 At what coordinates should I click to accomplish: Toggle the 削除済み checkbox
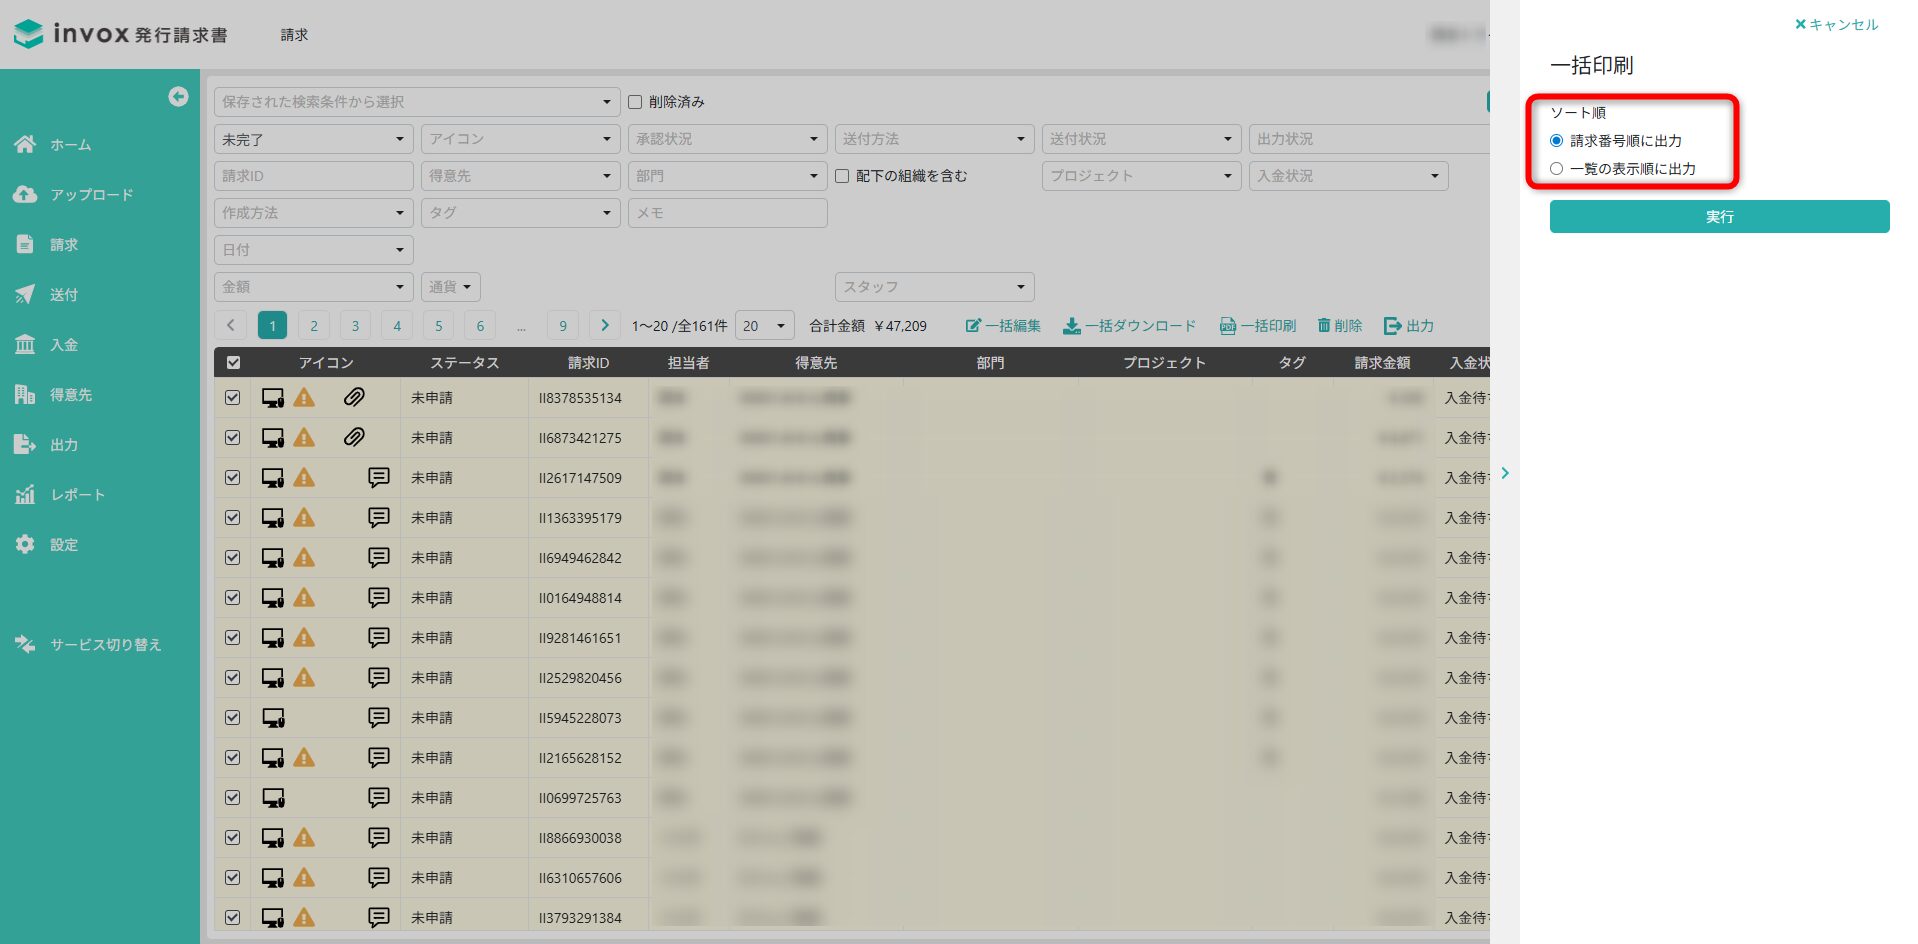point(635,102)
